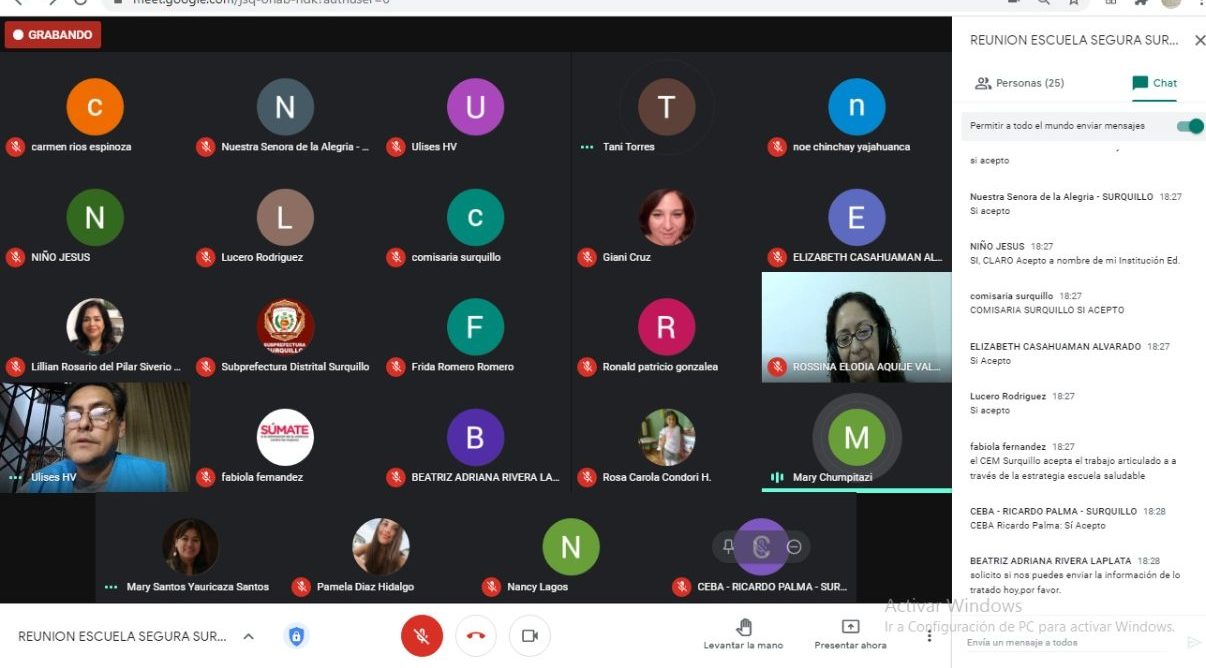1206x668 pixels.
Task: Switch to the Personas (25) tab
Action: [x=1020, y=83]
